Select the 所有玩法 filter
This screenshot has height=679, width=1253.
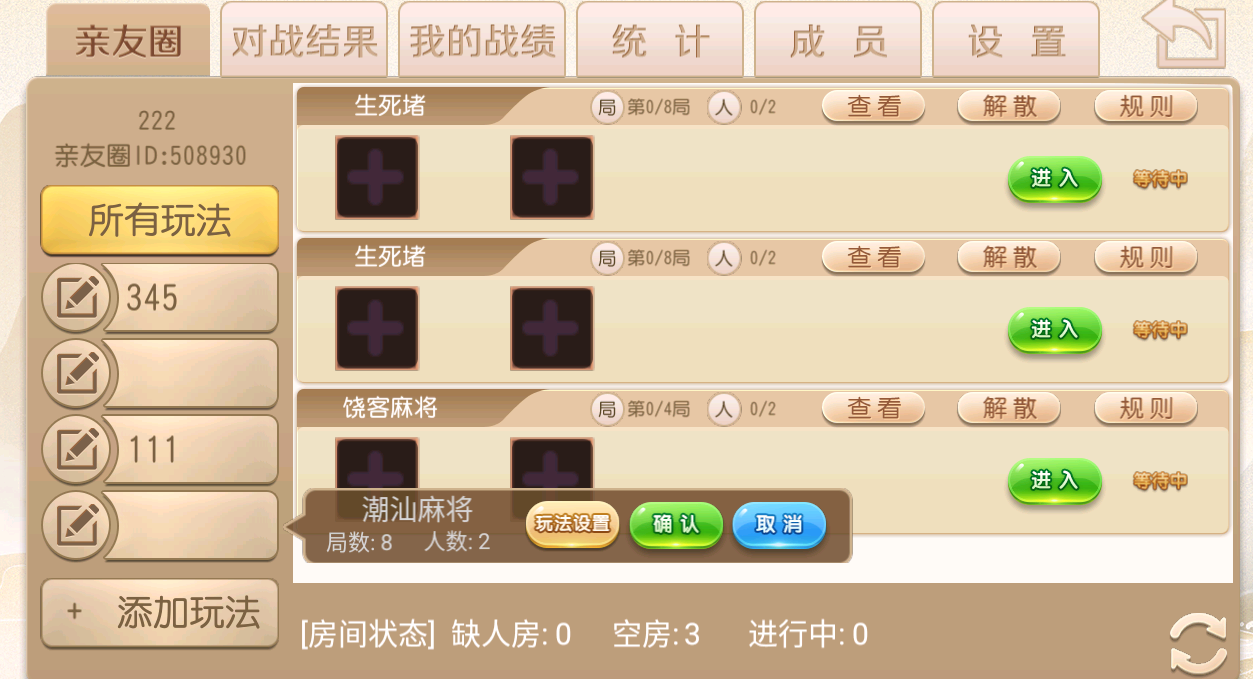[160, 220]
